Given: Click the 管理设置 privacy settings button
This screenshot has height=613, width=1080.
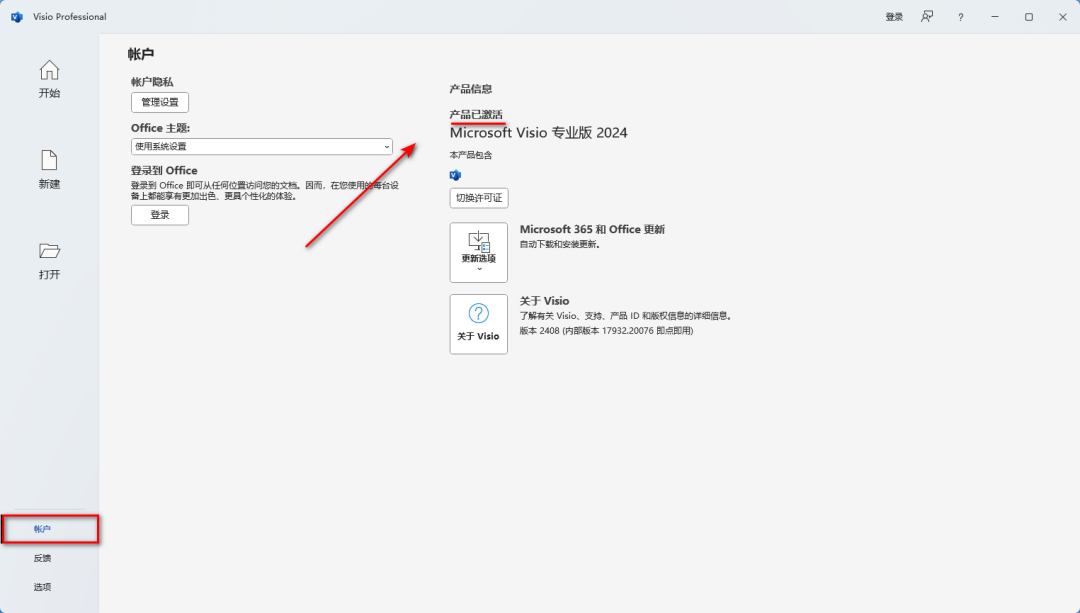Looking at the screenshot, I should click(160, 101).
